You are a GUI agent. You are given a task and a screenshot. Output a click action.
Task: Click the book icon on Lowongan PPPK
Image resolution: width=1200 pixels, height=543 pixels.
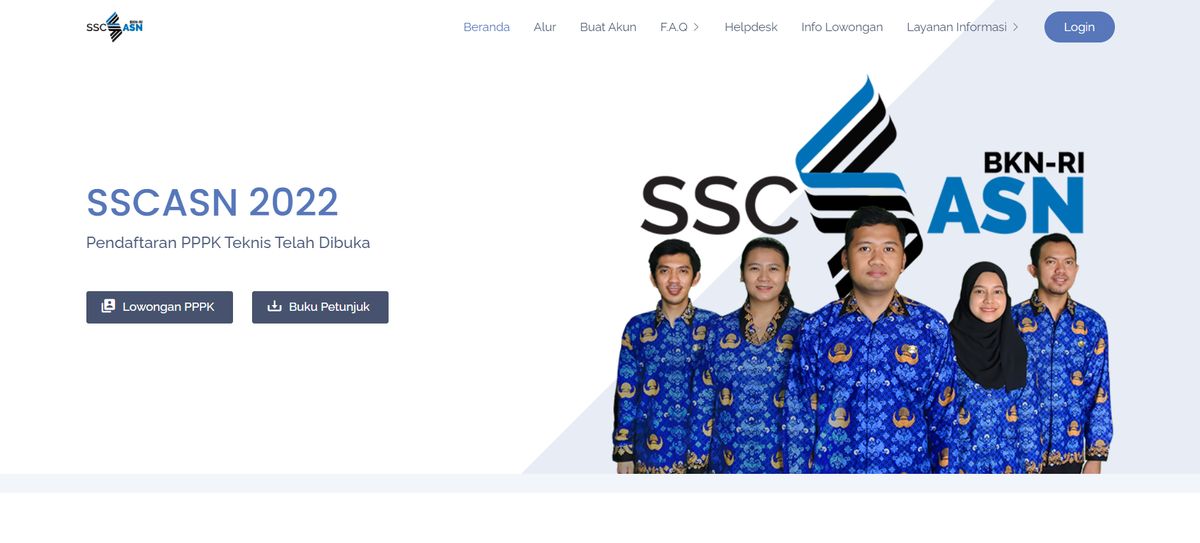[x=108, y=307]
